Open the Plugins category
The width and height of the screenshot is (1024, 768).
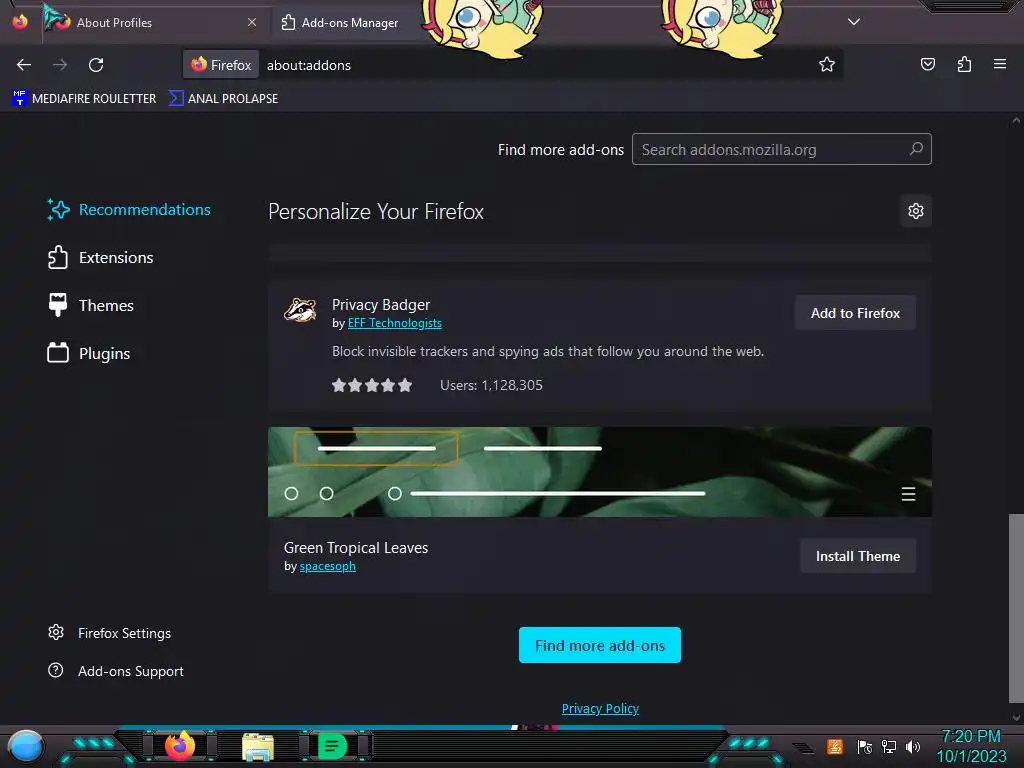(x=89, y=353)
